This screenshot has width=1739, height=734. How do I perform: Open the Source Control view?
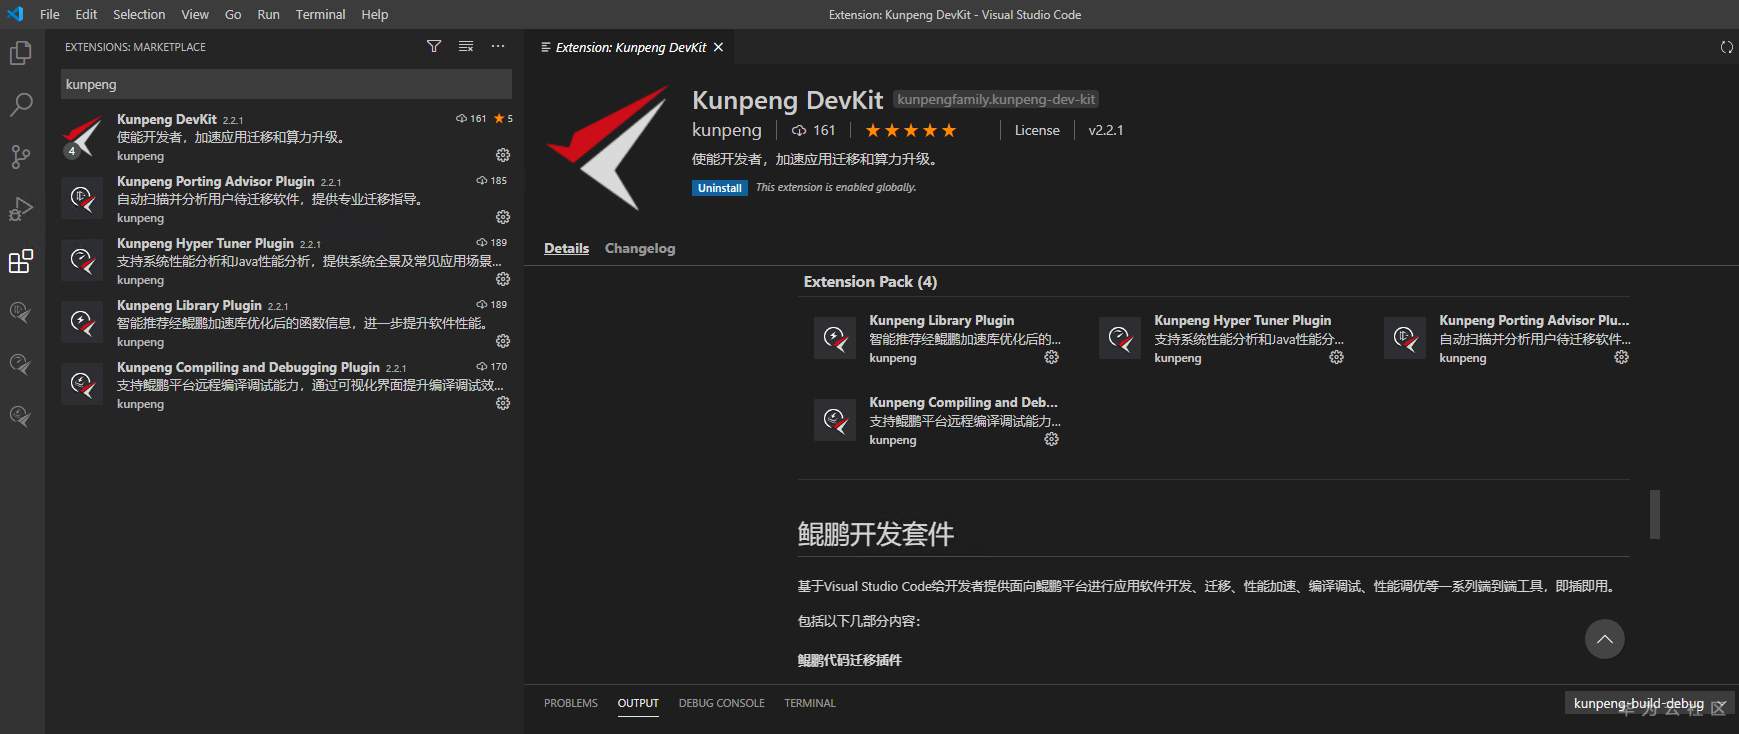21,157
